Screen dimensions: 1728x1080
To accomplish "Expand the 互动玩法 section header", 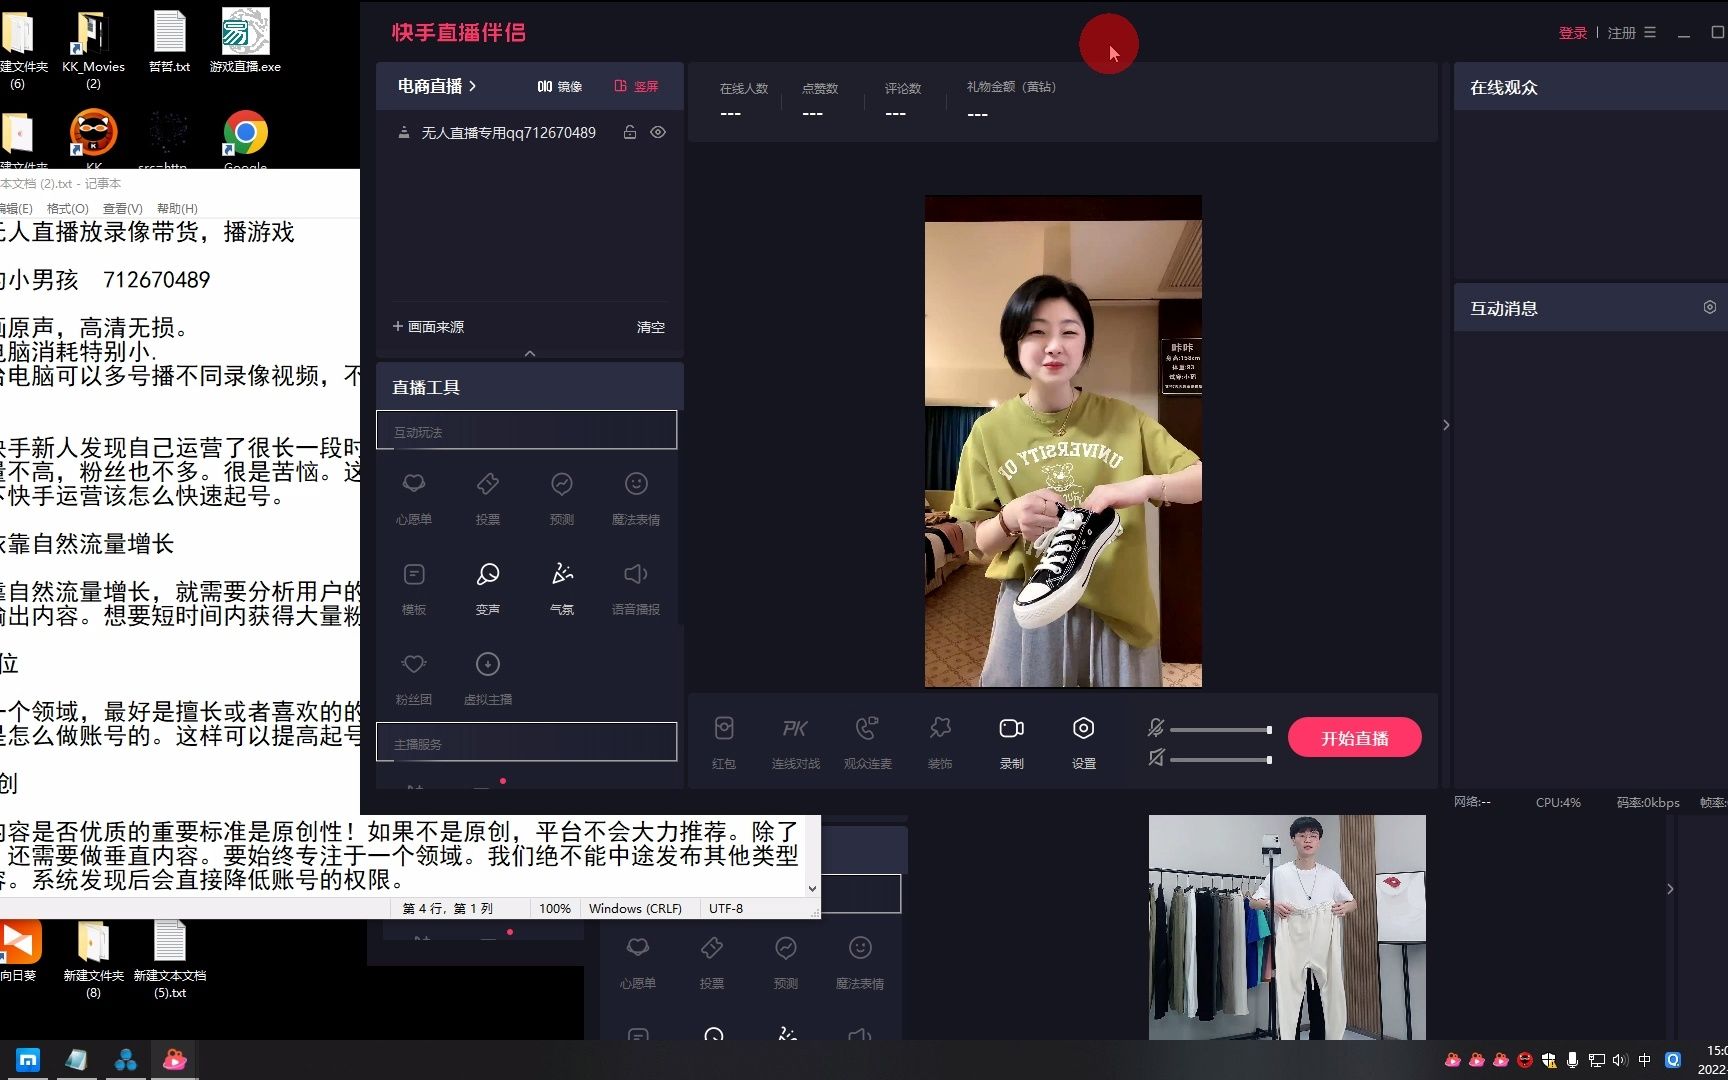I will pos(527,430).
